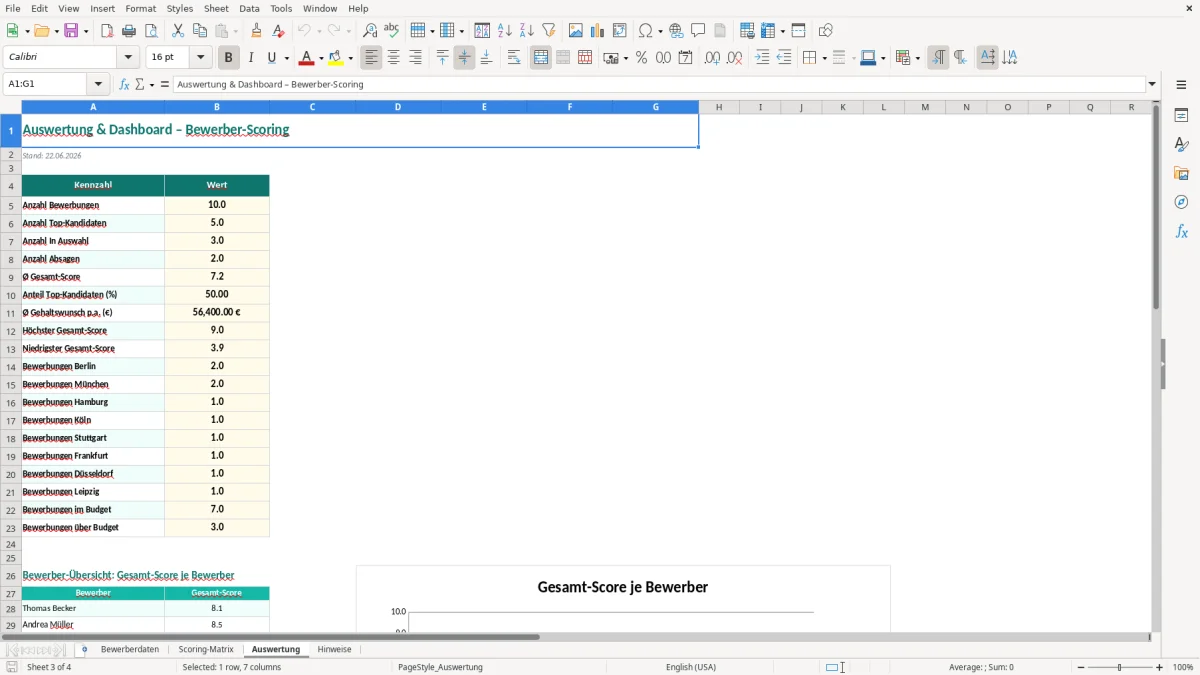Open the Font Size dropdown list
The height and width of the screenshot is (675, 1200).
(201, 58)
